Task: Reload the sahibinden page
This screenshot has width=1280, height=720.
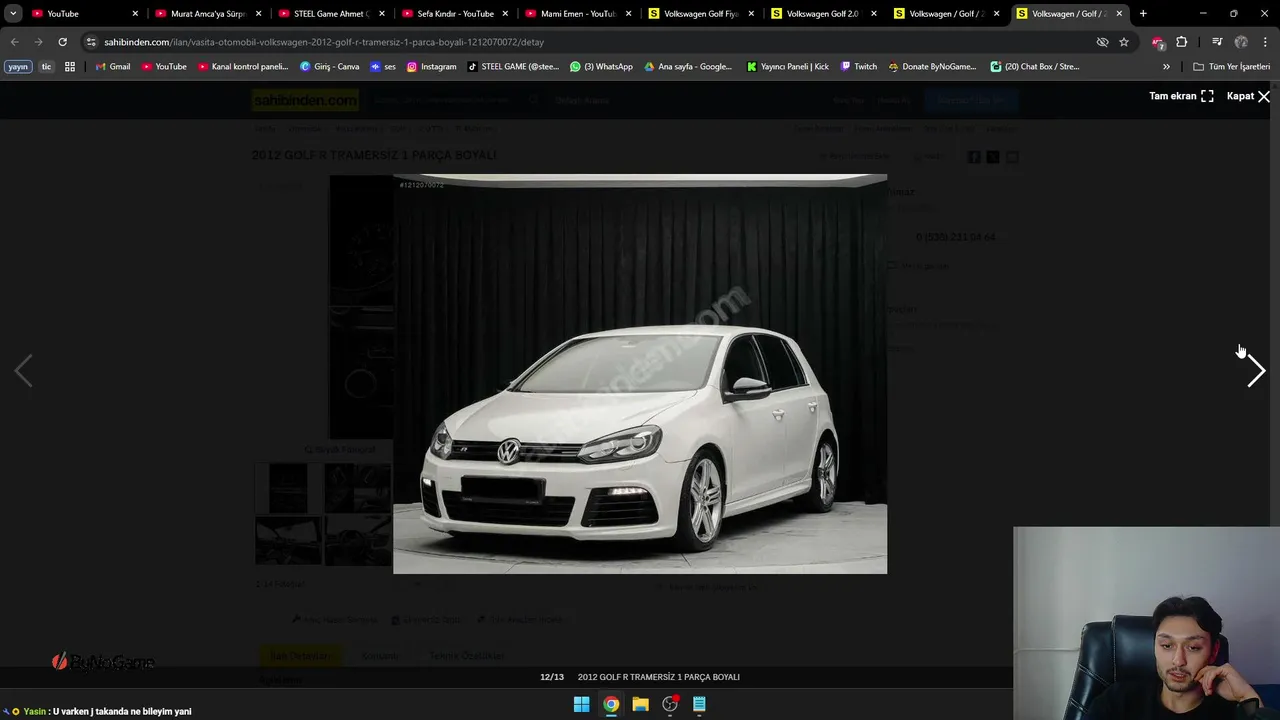Action: click(62, 42)
